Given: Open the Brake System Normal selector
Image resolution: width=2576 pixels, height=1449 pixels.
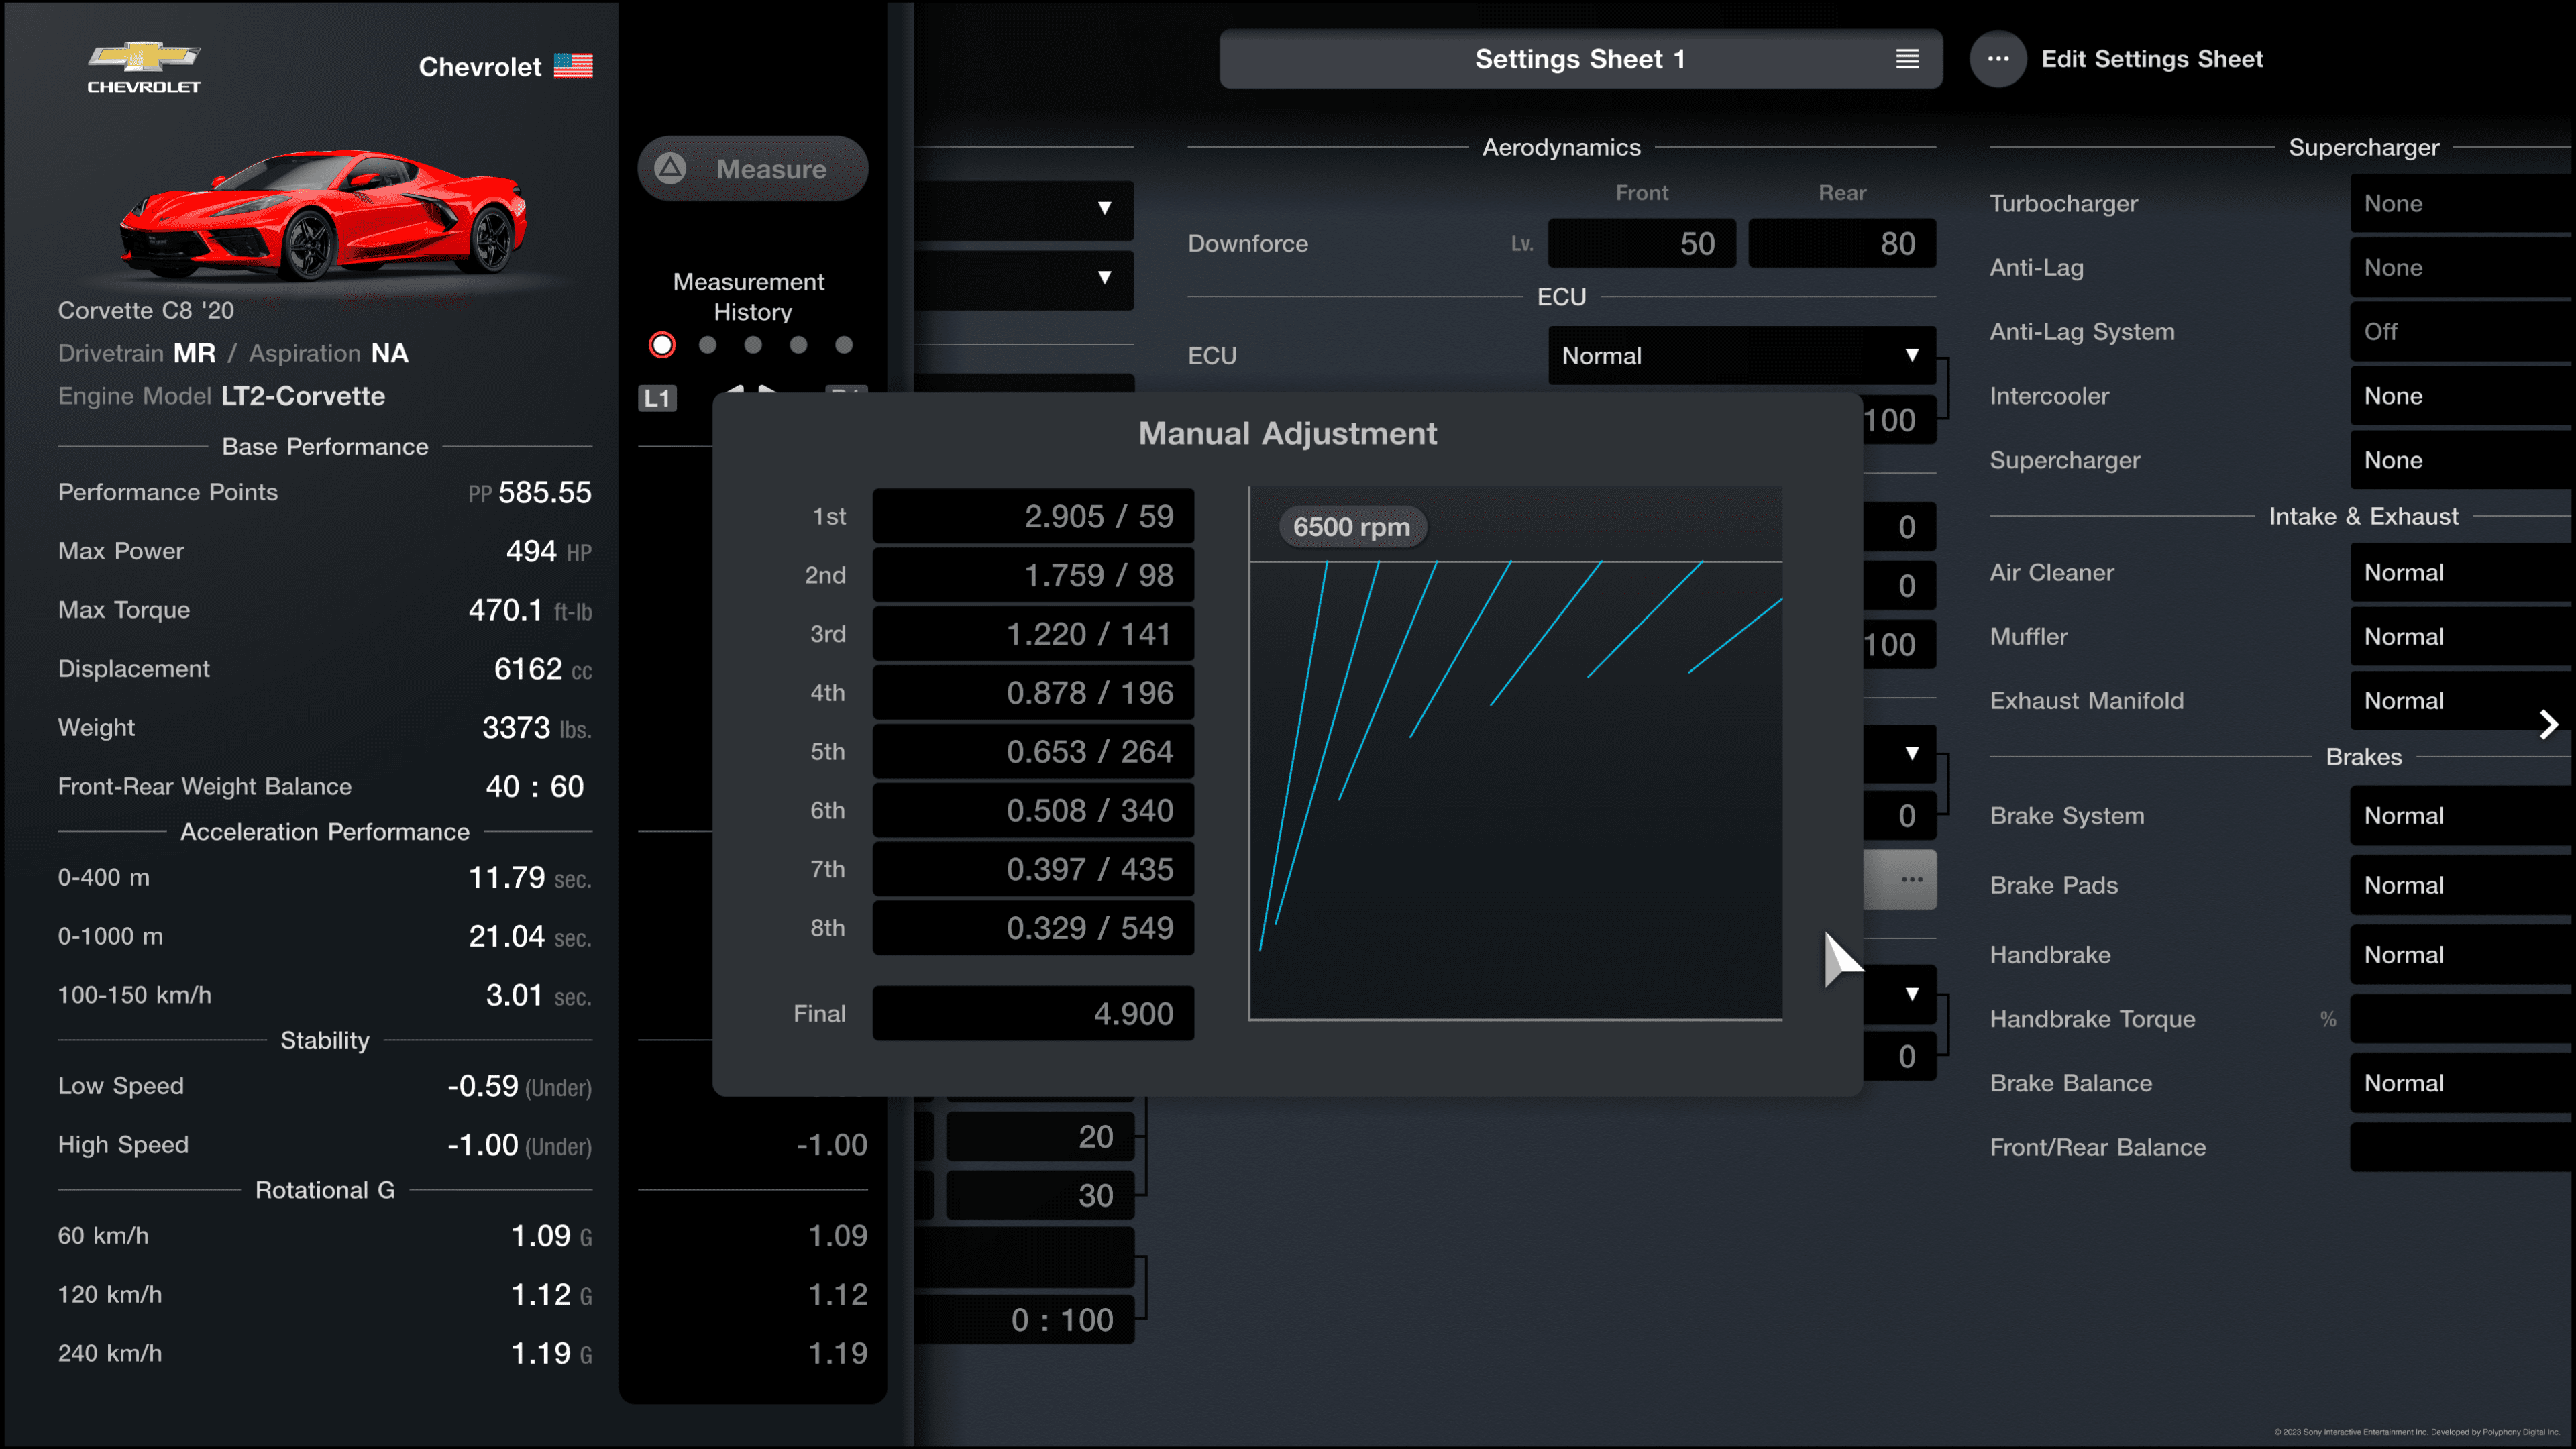Looking at the screenshot, I should click(2462, 815).
